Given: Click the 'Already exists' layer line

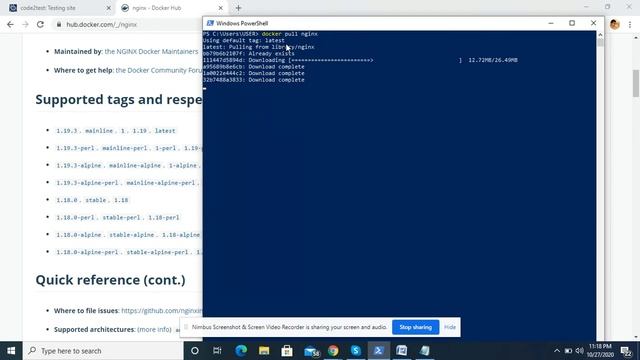Looking at the screenshot, I should pyautogui.click(x=249, y=53).
